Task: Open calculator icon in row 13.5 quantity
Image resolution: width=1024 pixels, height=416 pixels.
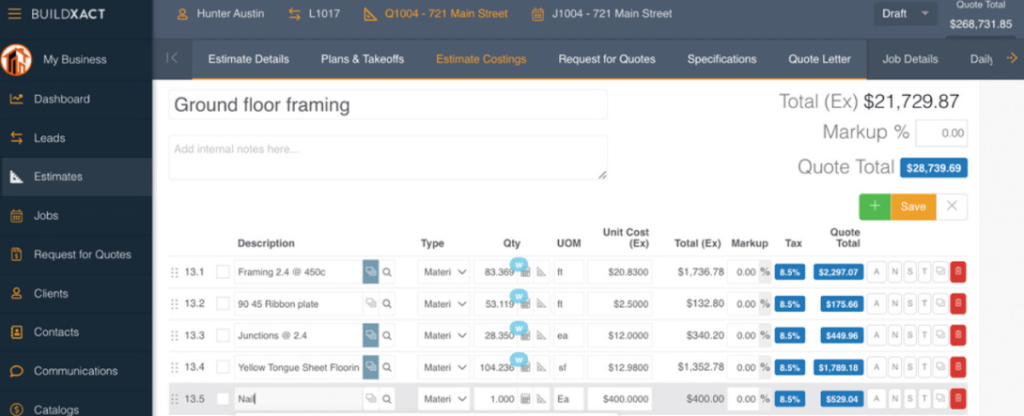Action: tap(525, 398)
